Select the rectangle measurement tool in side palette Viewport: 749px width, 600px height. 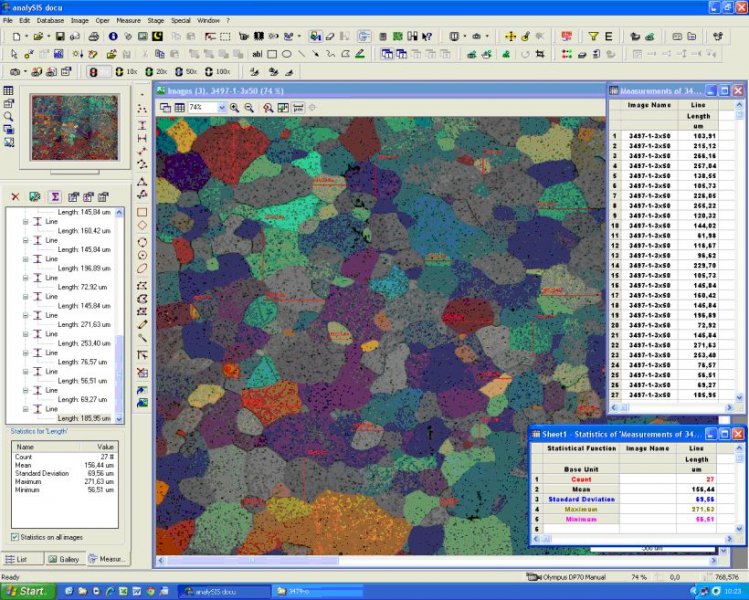point(142,213)
